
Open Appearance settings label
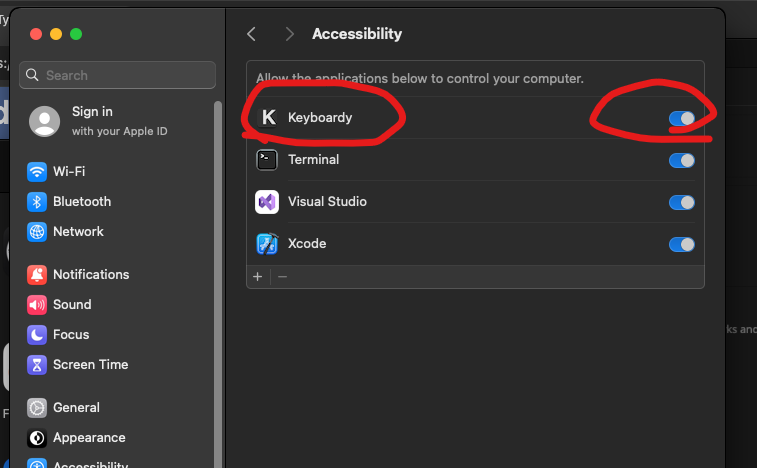(89, 438)
